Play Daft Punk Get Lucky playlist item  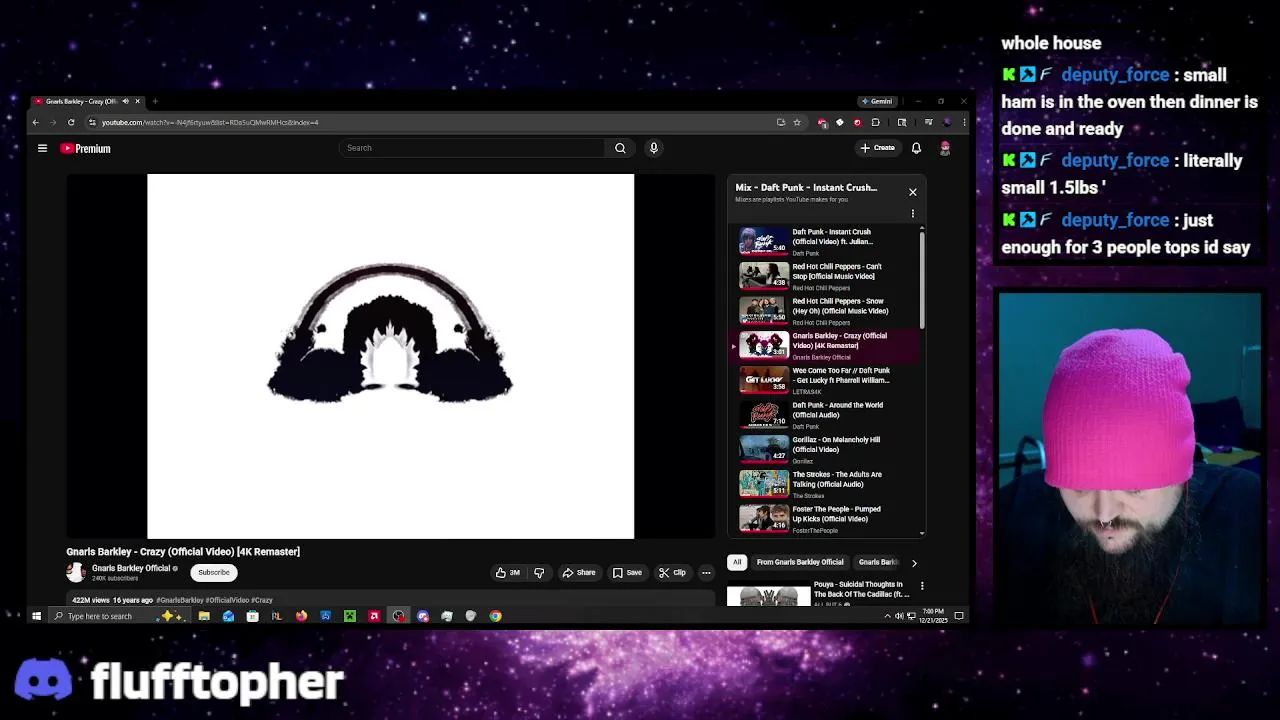(x=826, y=380)
